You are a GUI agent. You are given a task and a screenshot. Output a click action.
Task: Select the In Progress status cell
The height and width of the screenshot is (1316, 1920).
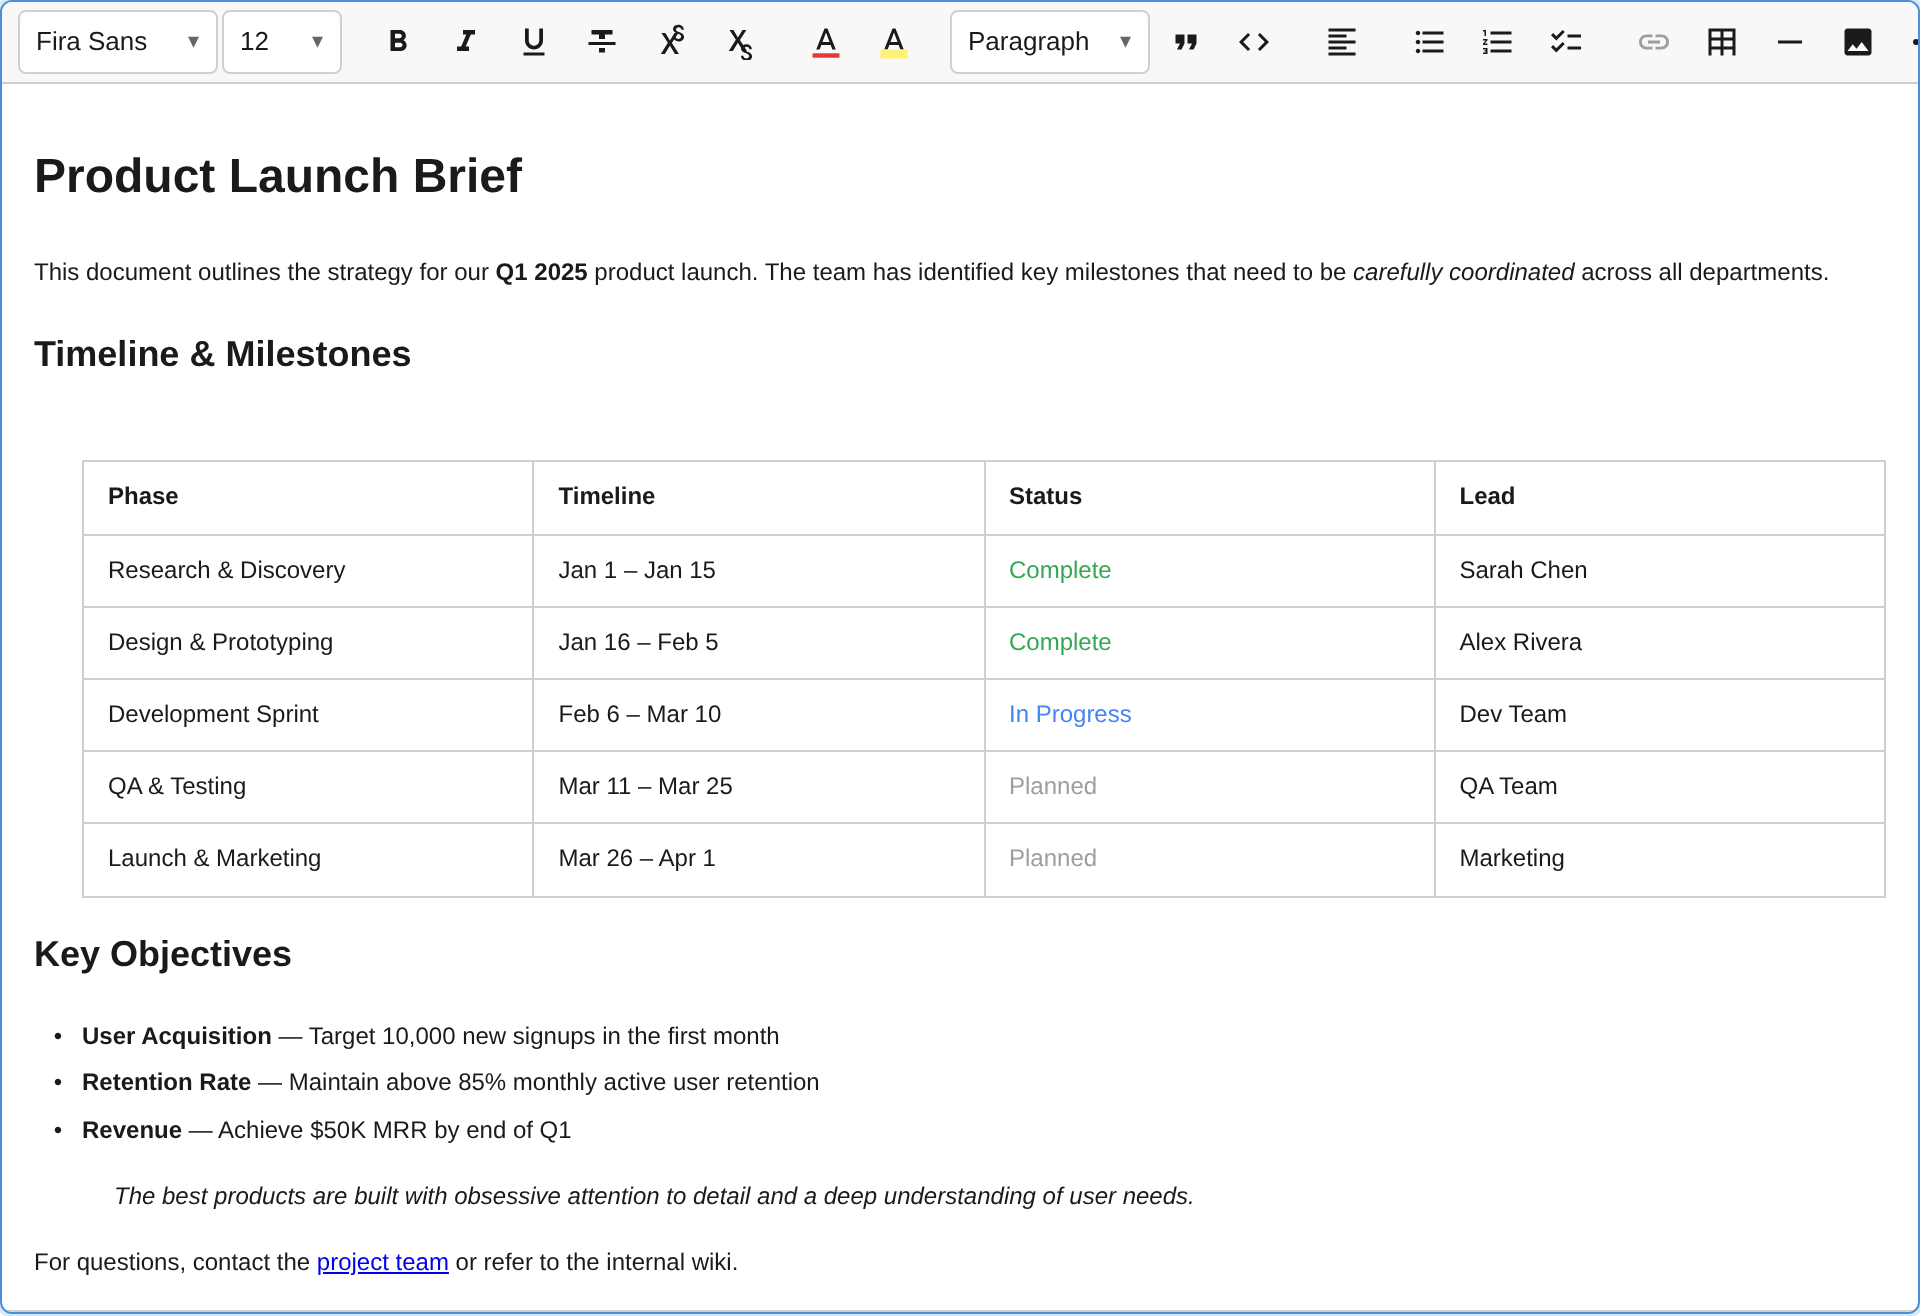[x=1070, y=714]
